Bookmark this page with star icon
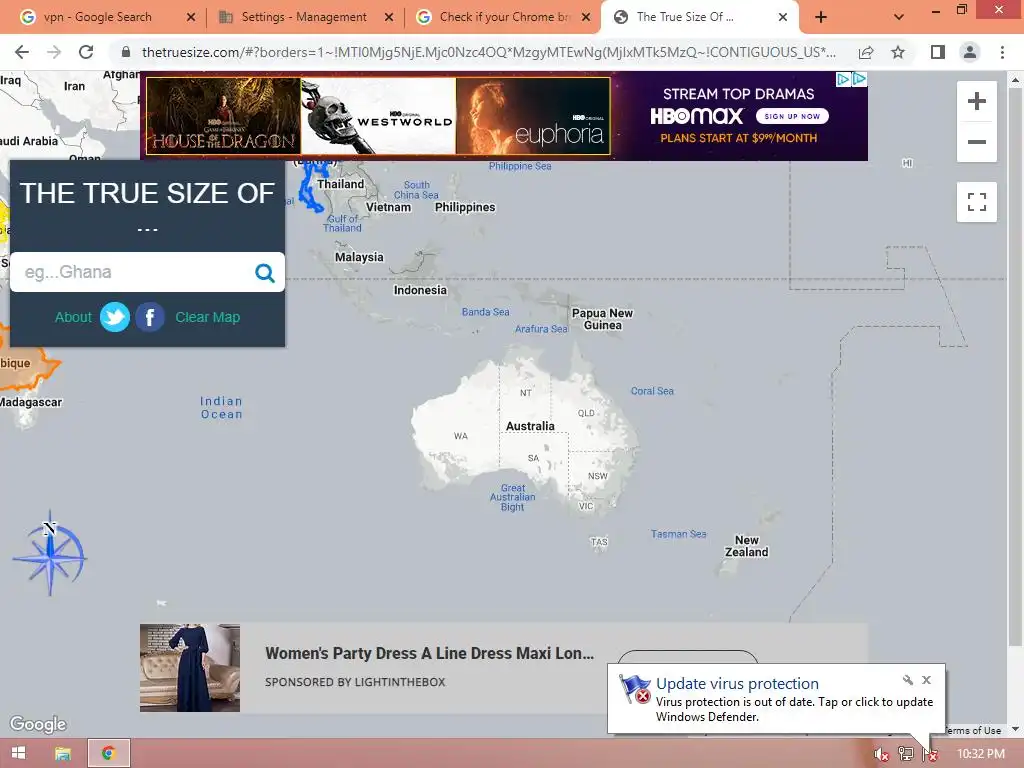Image resolution: width=1024 pixels, height=768 pixels. 898,52
